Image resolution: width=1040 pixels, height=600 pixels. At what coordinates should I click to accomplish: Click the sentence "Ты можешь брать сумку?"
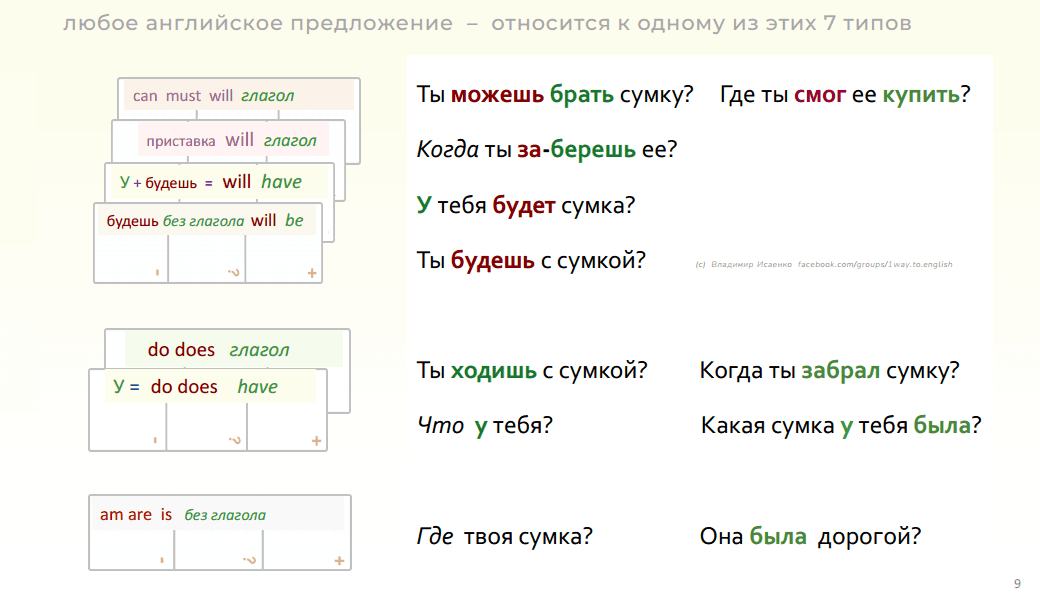(555, 96)
